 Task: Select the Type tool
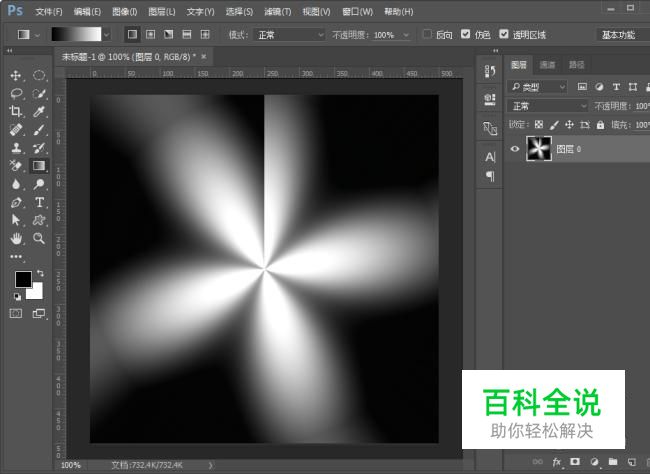tap(39, 202)
